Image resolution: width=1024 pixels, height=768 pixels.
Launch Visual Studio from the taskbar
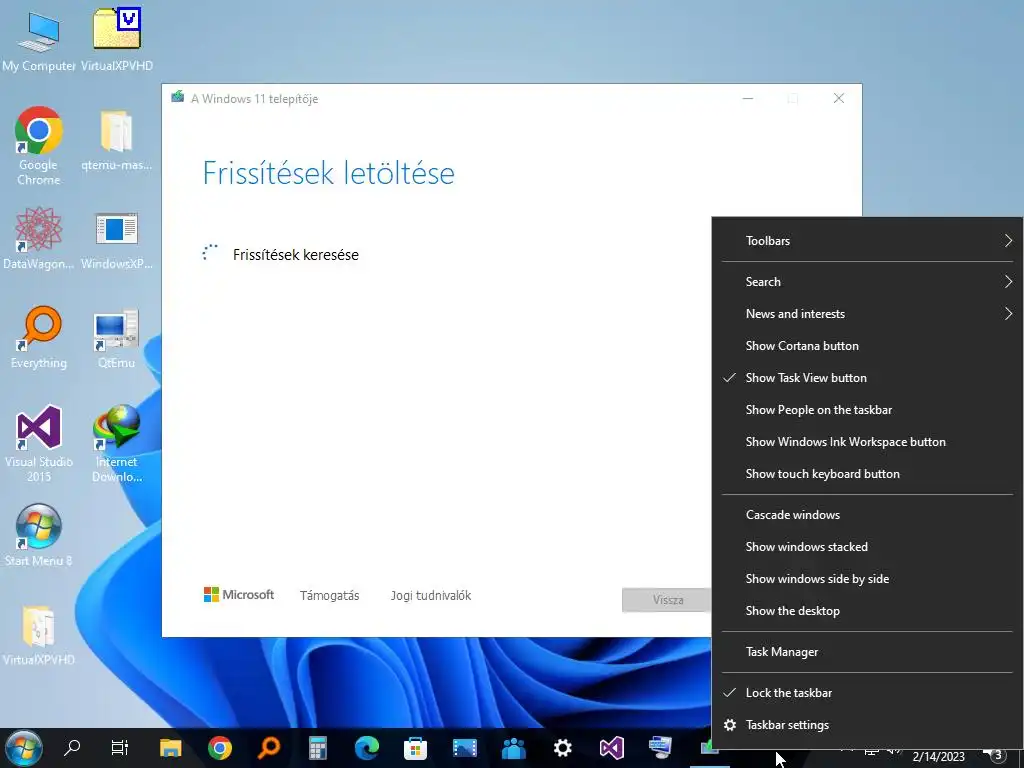pos(612,748)
